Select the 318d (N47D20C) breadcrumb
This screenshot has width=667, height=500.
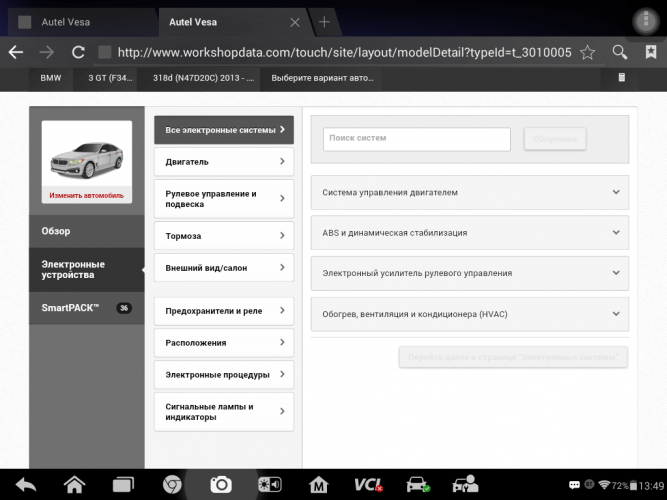(203, 78)
